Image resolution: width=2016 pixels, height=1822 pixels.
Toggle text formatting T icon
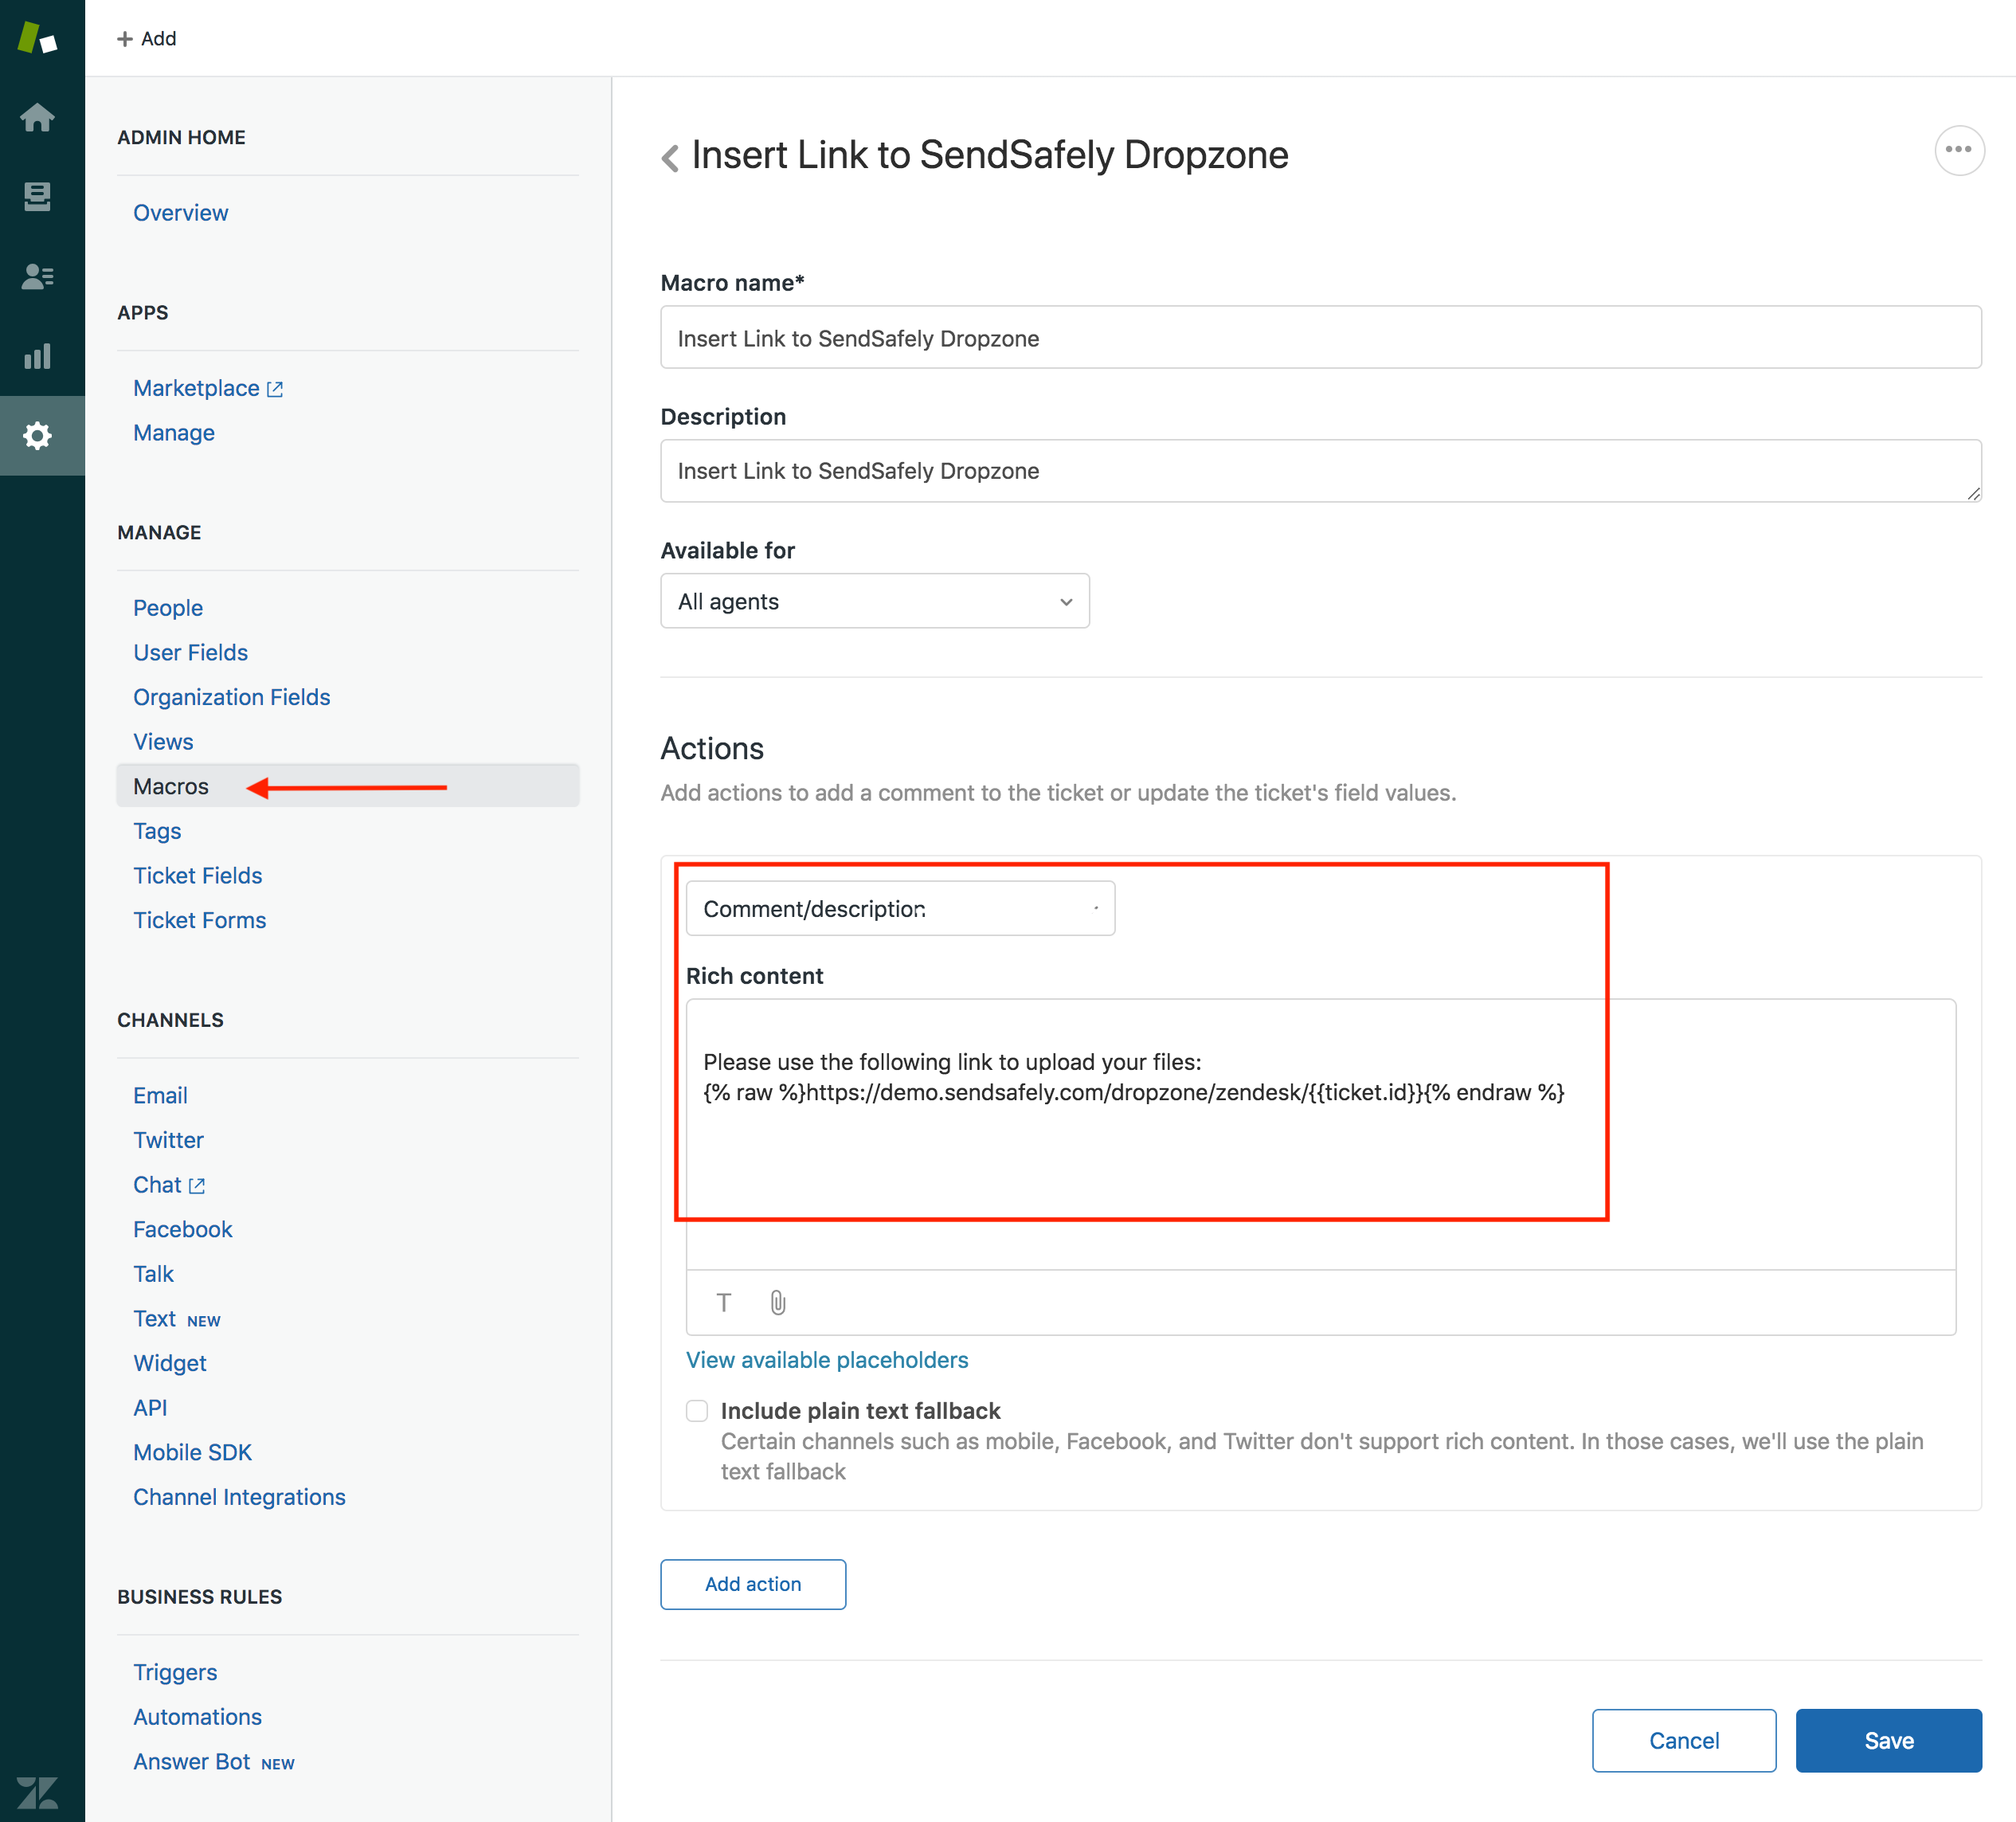724,1302
